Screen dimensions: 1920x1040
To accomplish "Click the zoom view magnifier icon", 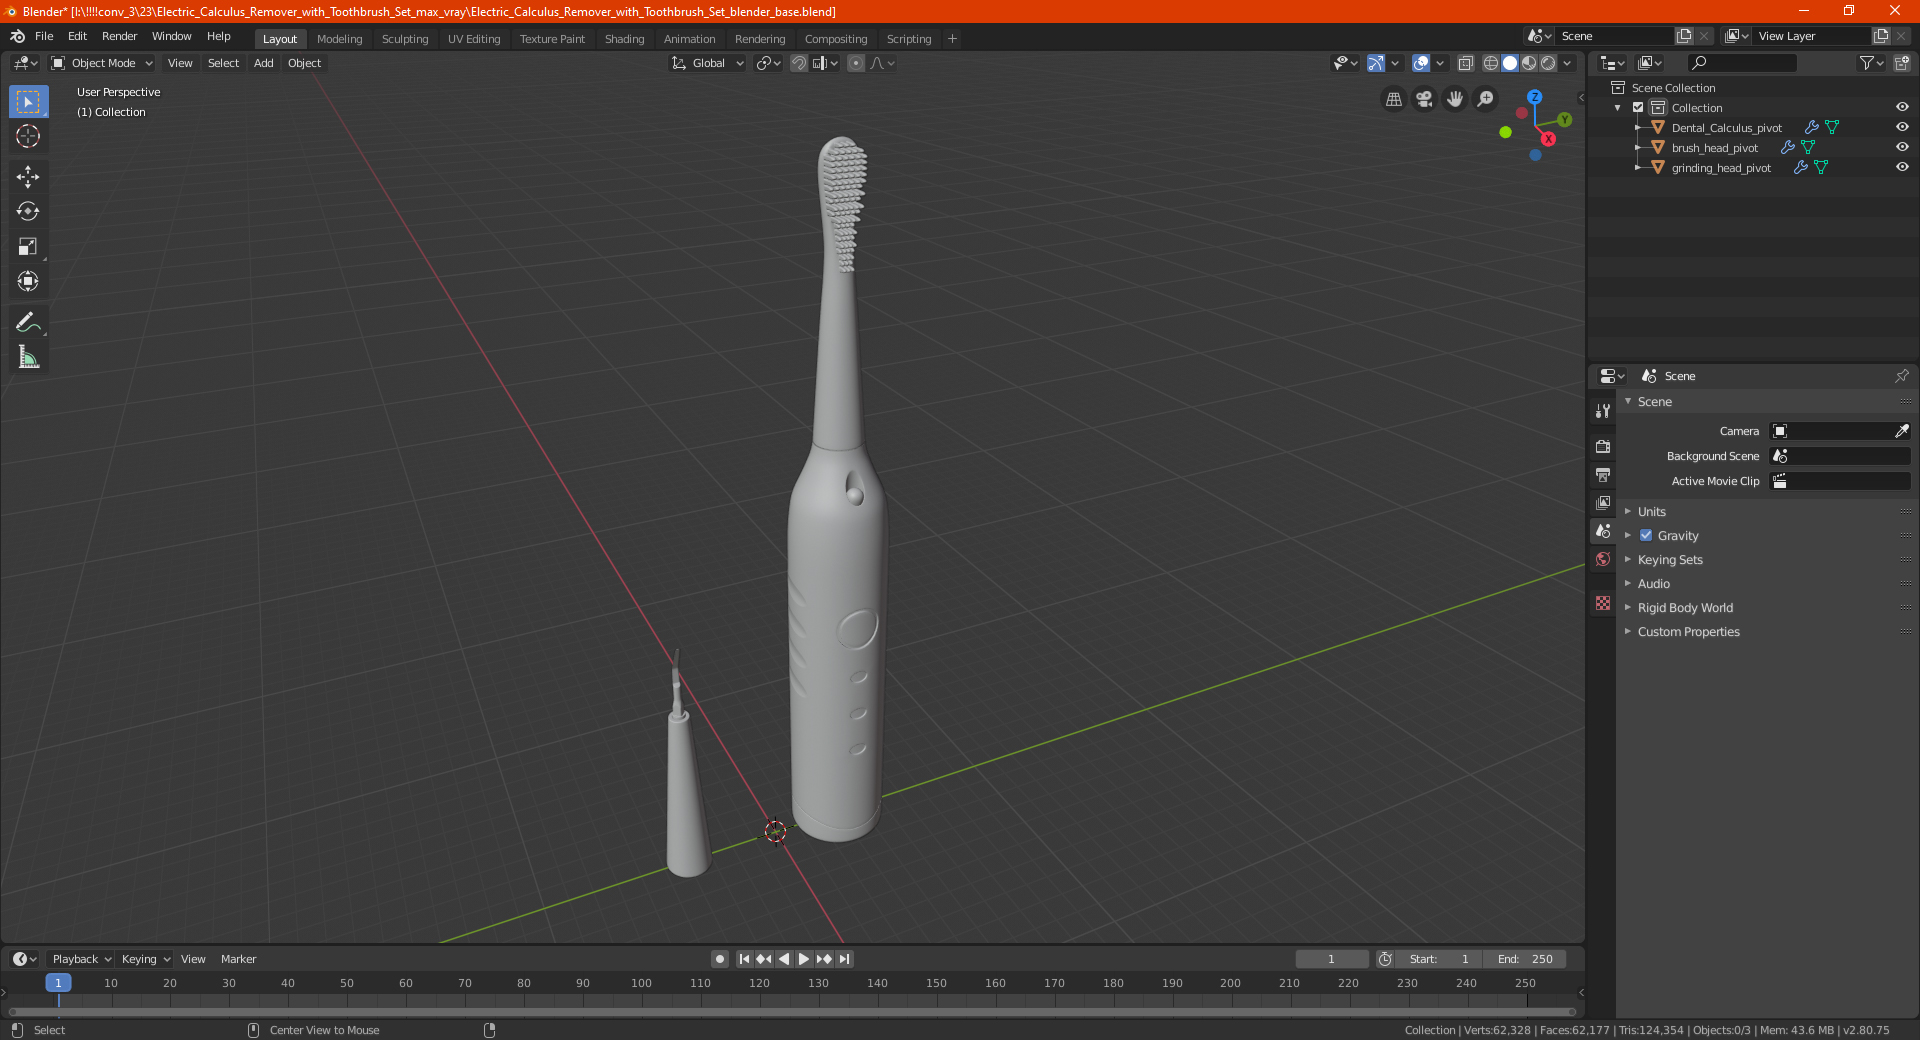I will pyautogui.click(x=1486, y=99).
